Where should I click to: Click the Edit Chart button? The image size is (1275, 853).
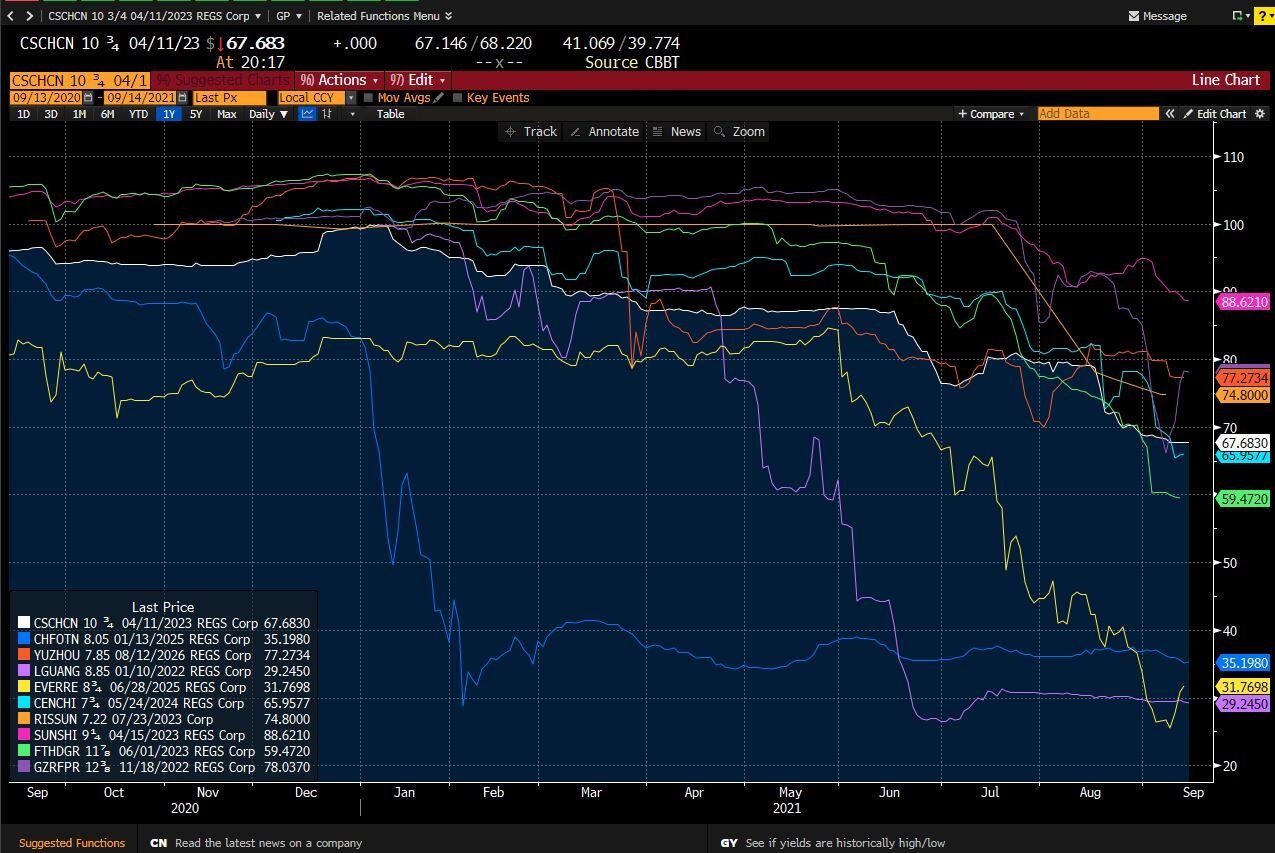tap(1214, 114)
